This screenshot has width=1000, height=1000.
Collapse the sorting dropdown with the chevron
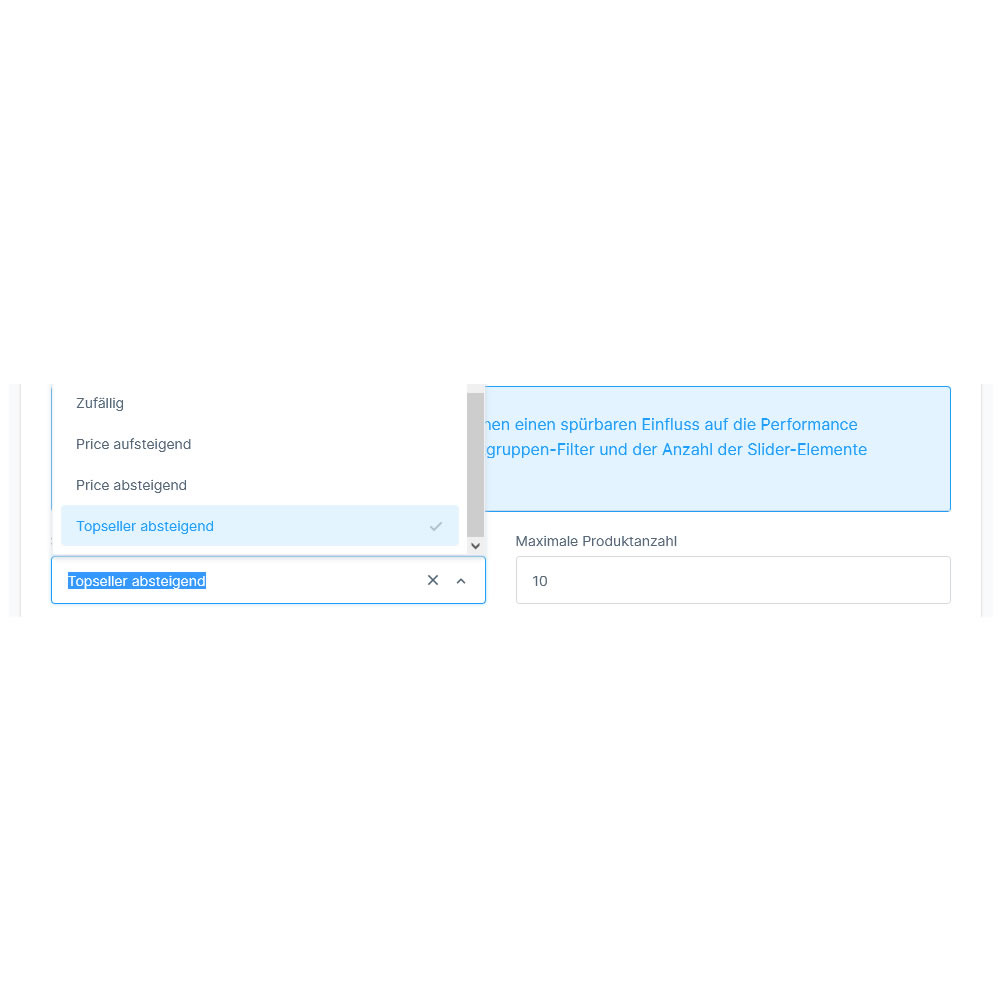(461, 581)
